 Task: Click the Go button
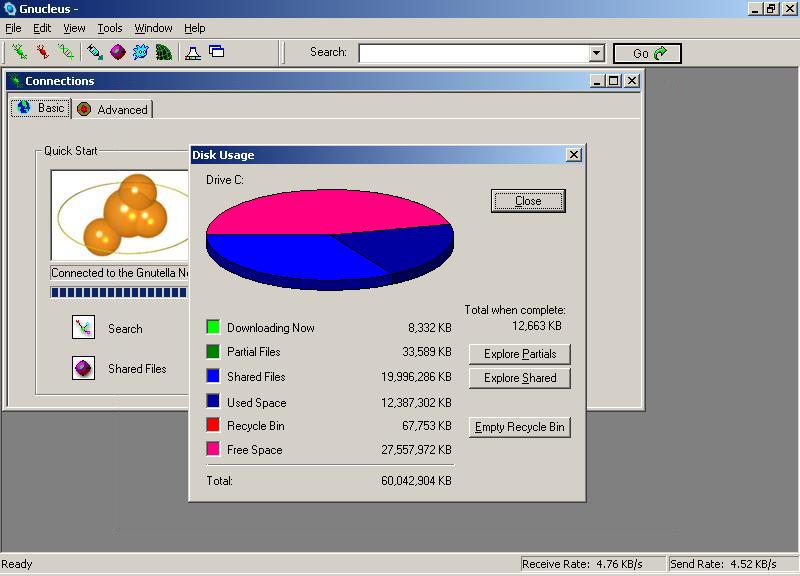coord(647,53)
